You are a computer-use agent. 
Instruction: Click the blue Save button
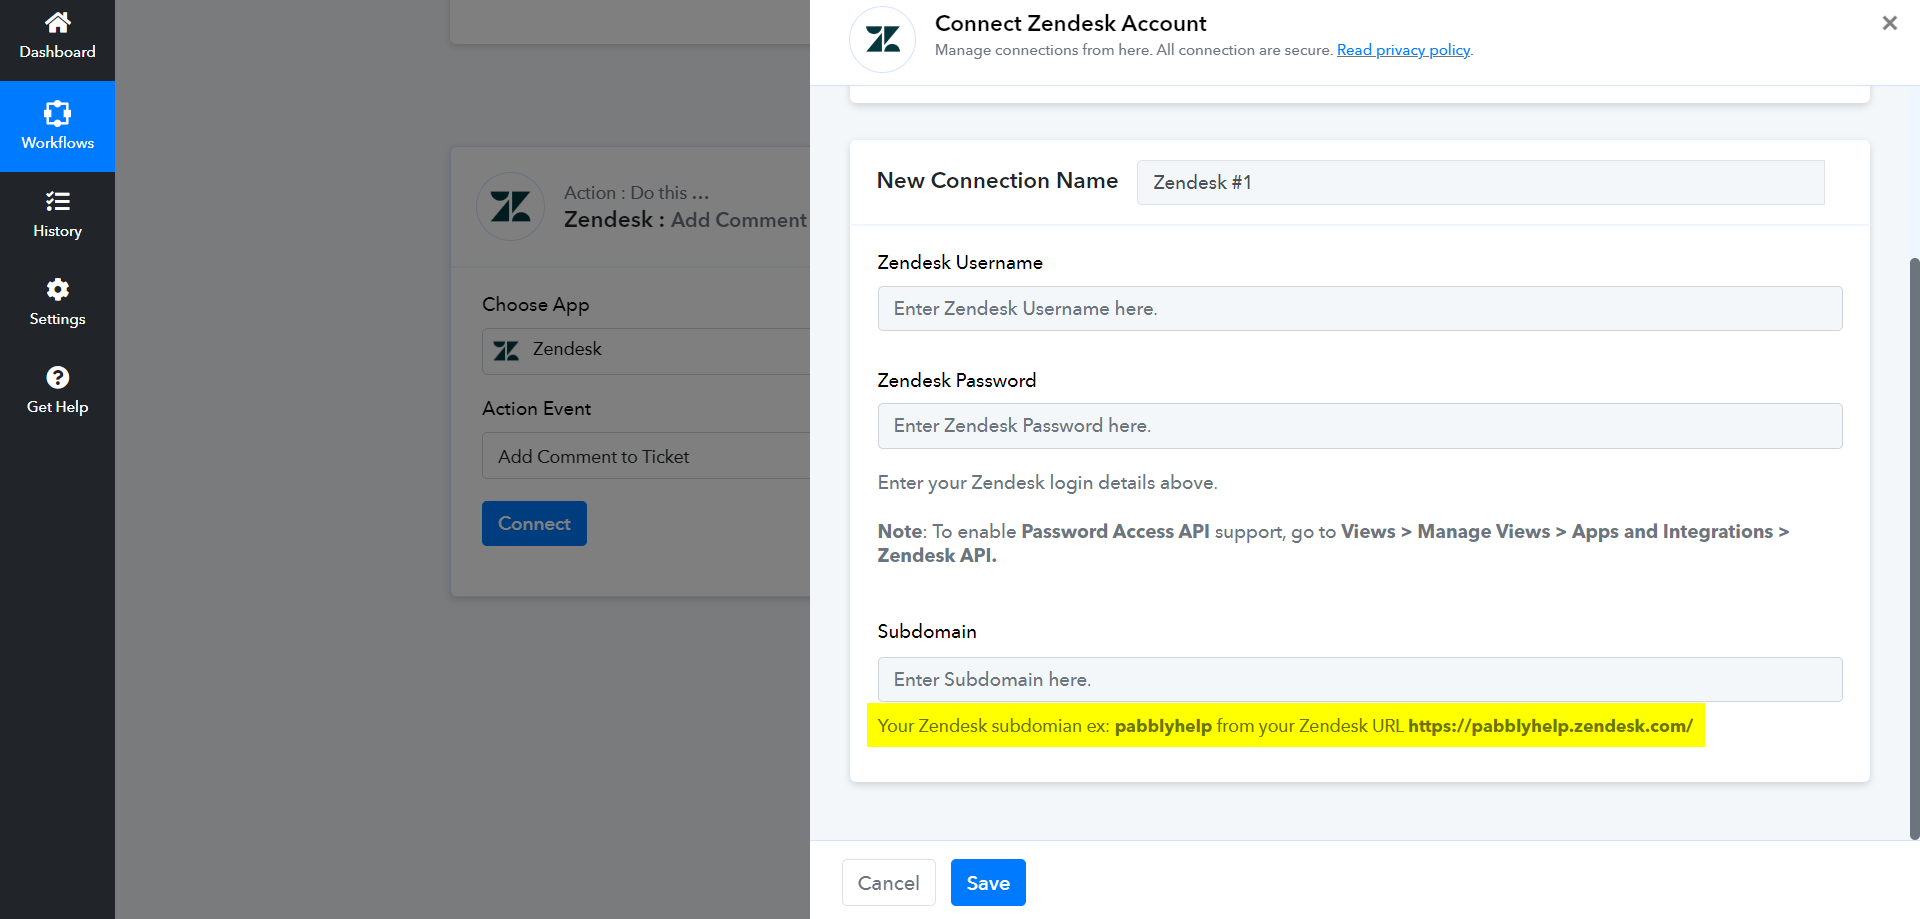coord(988,883)
